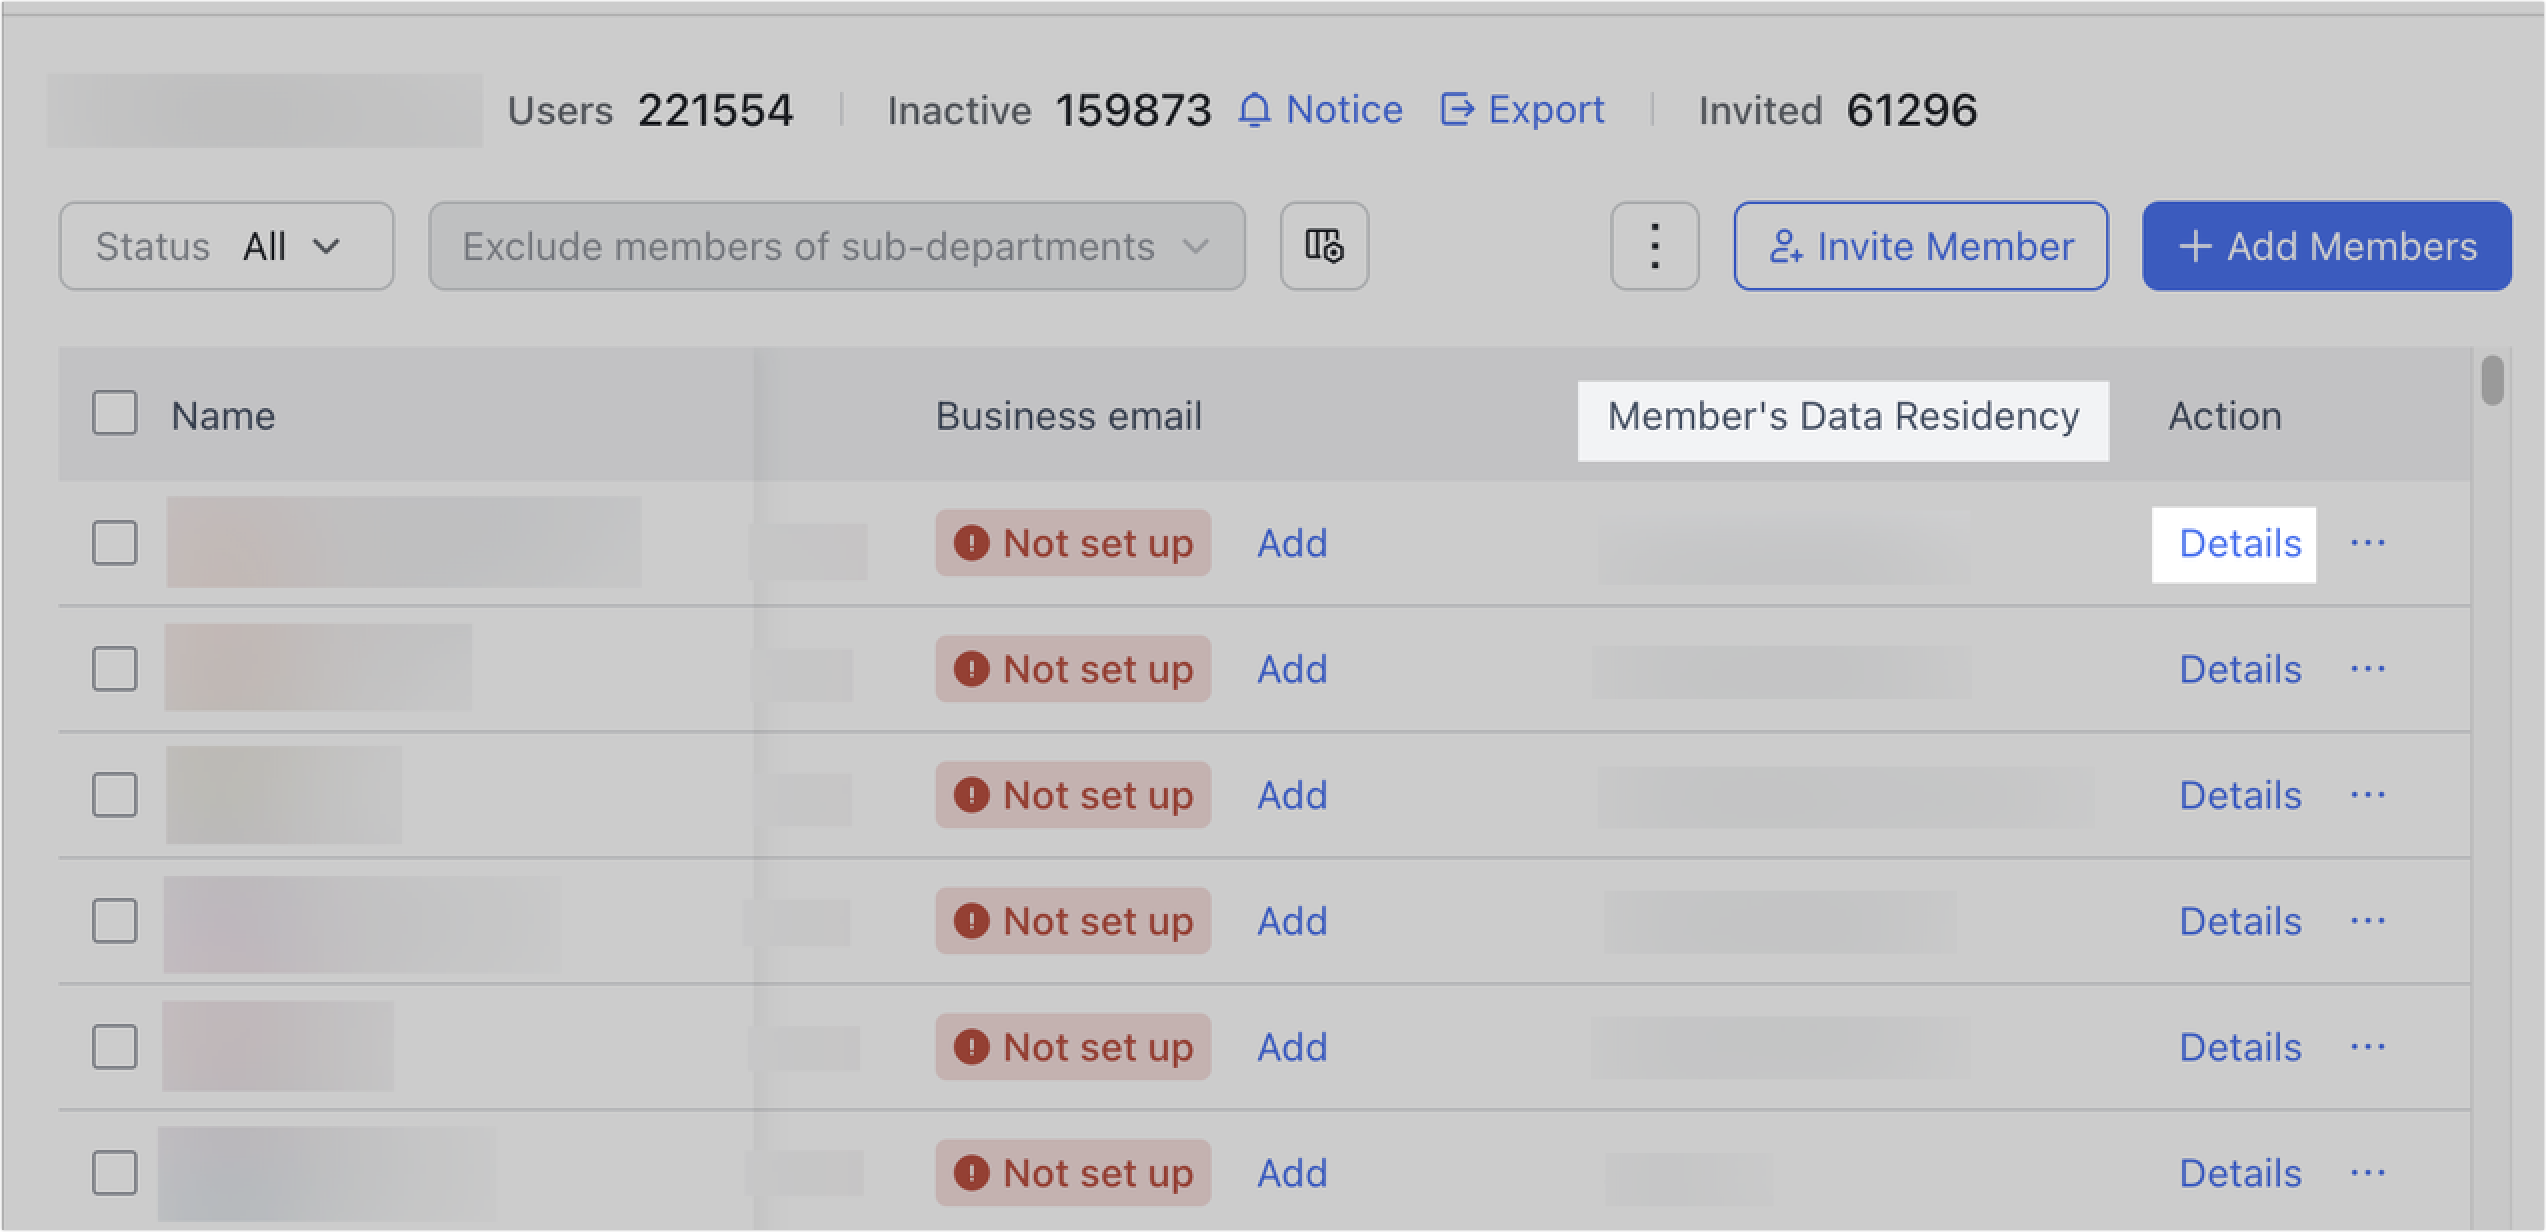The width and height of the screenshot is (2546, 1232).
Task: Open more actions ellipsis in fourth row
Action: pyautogui.click(x=2367, y=921)
